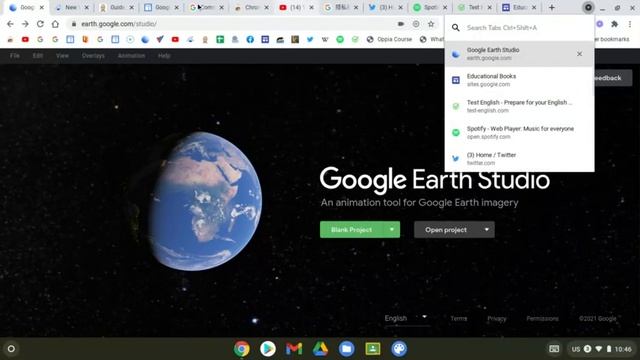
Task: Open the status tray showing 10:46
Action: tap(601, 349)
